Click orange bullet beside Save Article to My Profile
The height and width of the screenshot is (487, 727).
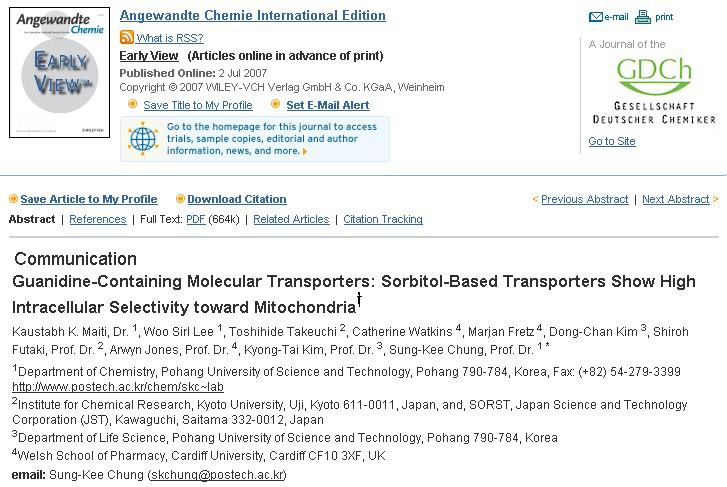(13, 199)
